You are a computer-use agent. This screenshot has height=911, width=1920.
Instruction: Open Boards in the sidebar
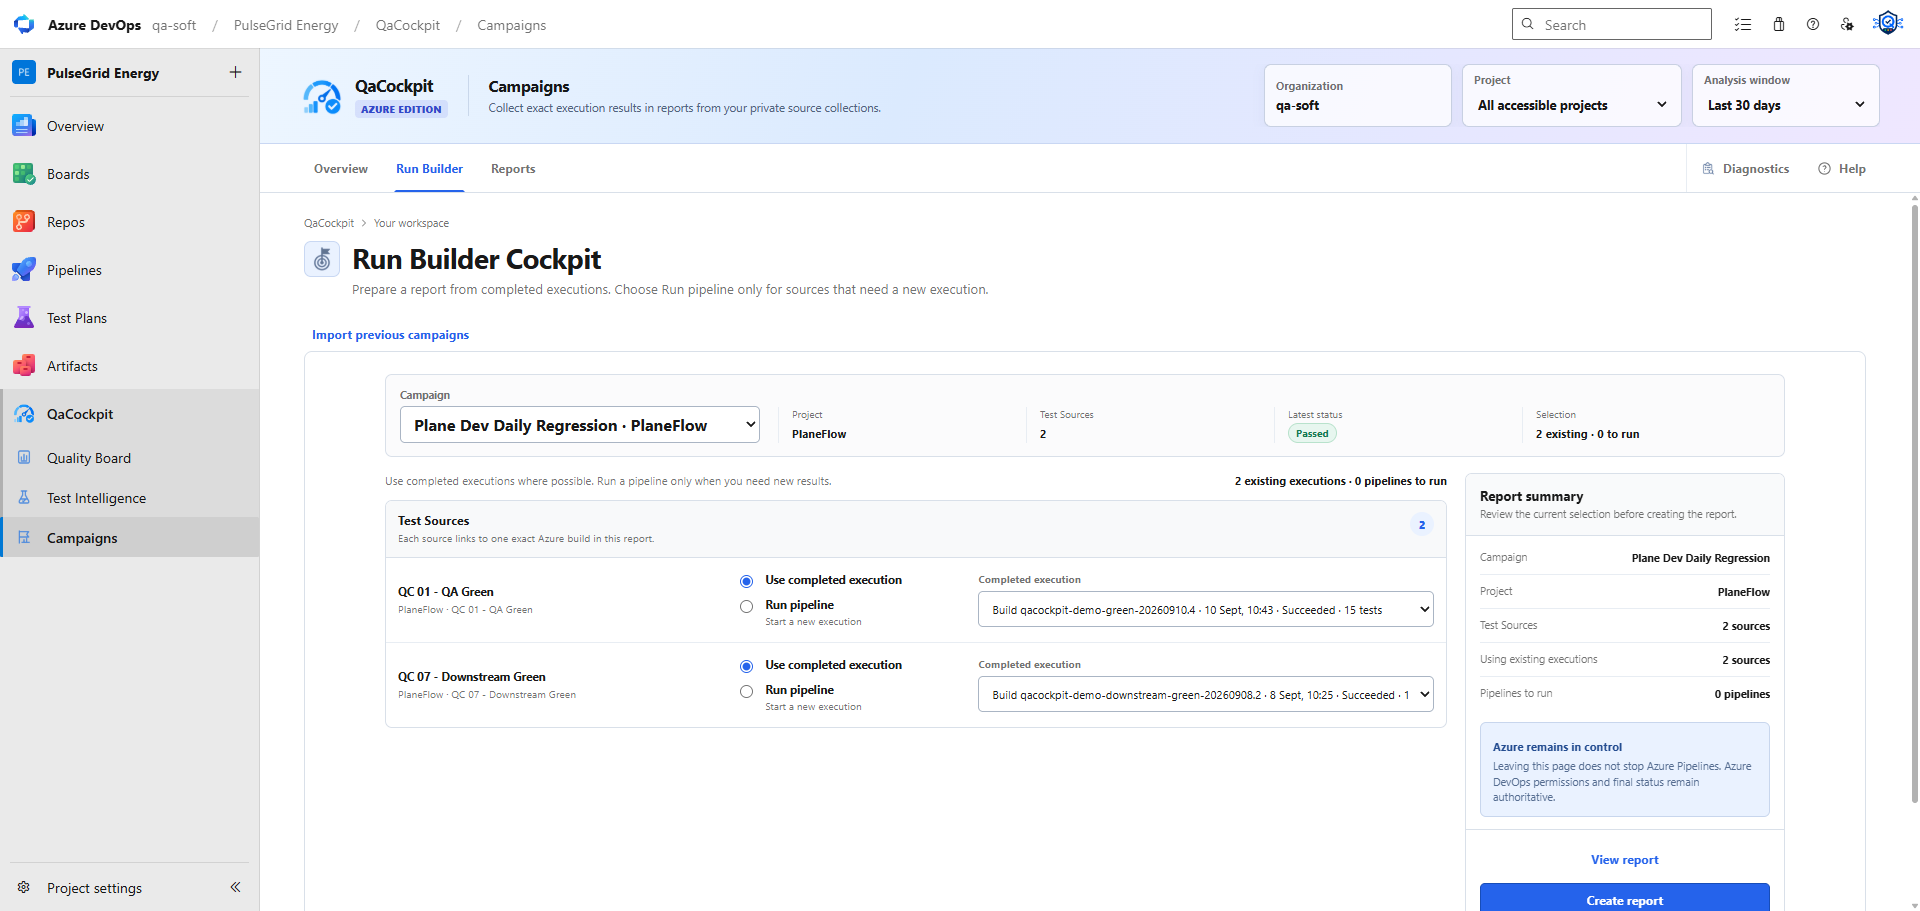click(x=130, y=174)
